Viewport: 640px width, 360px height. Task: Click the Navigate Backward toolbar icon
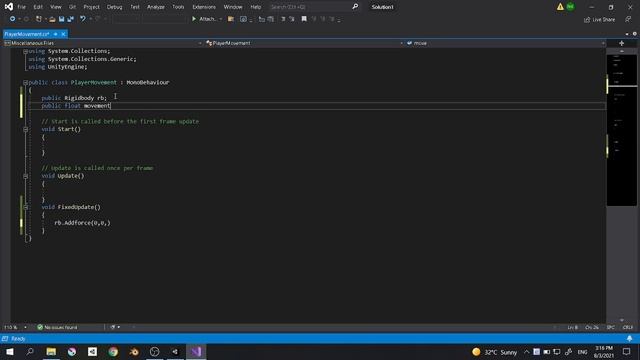12,19
